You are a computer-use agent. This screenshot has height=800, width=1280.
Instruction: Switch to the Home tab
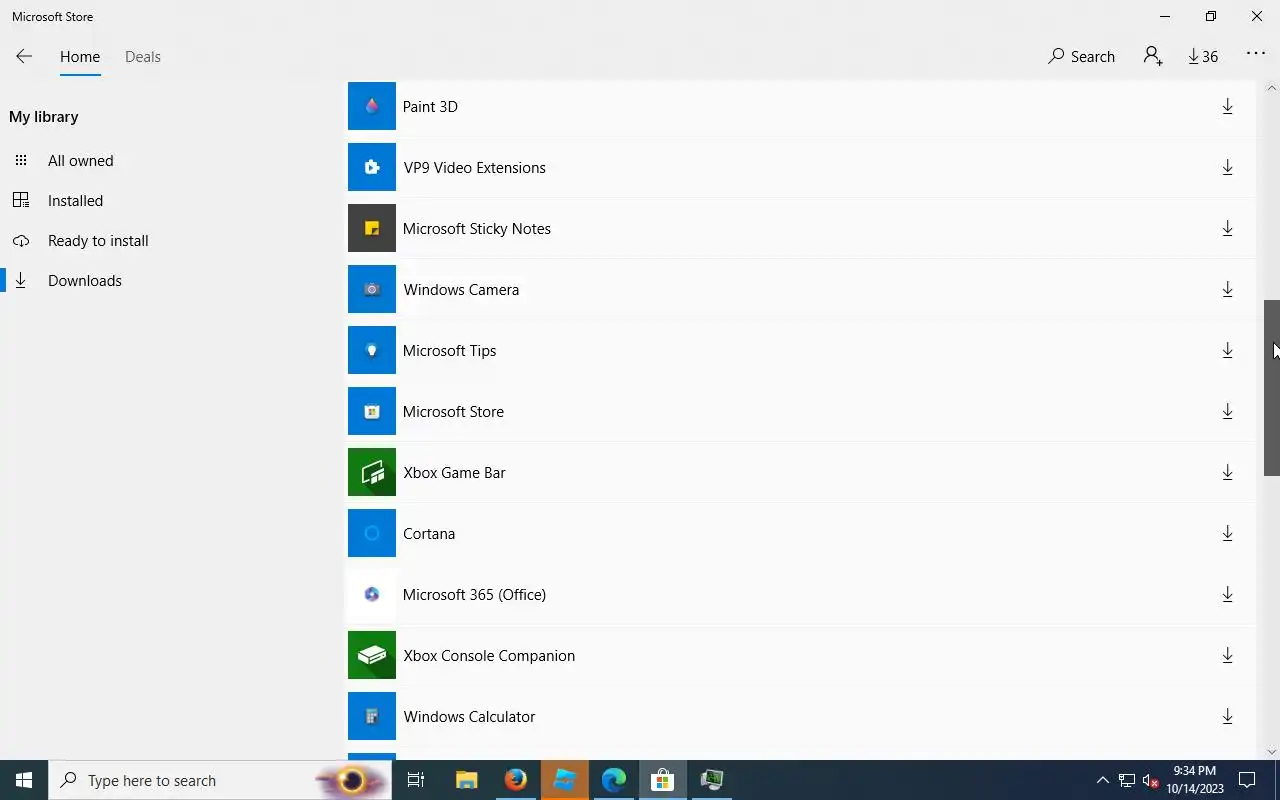[80, 56]
